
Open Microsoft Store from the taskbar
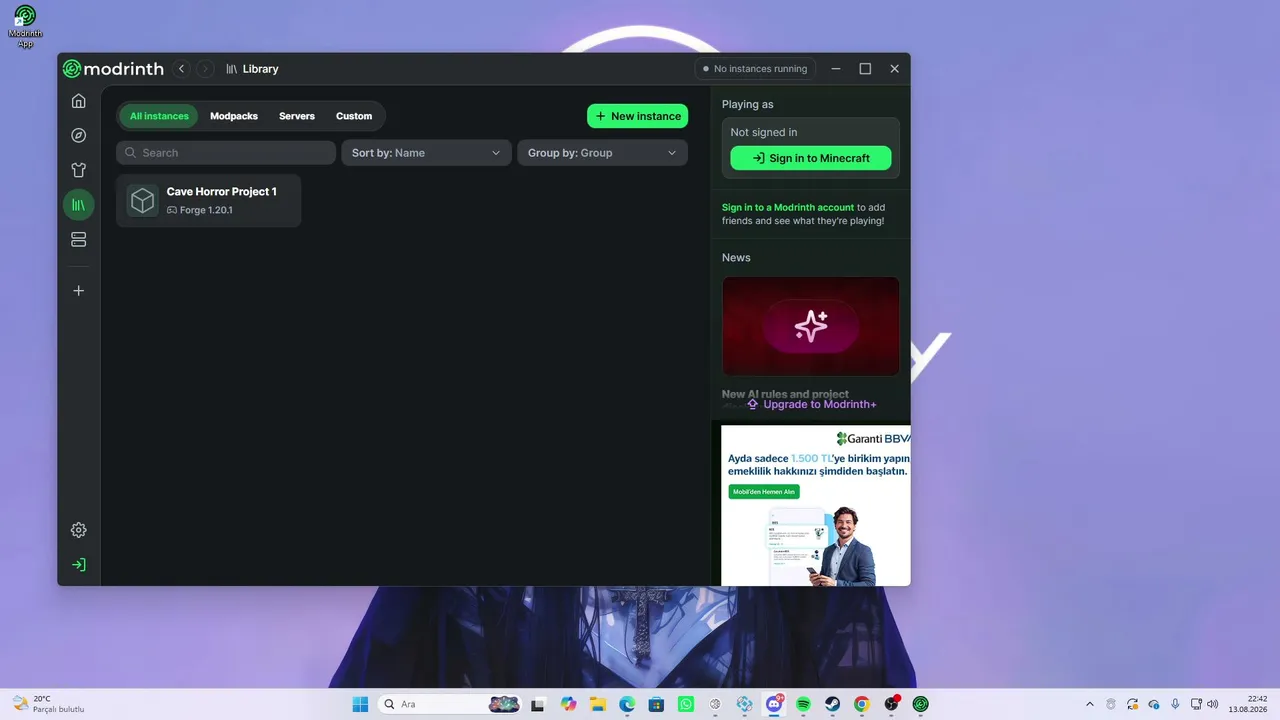click(656, 704)
